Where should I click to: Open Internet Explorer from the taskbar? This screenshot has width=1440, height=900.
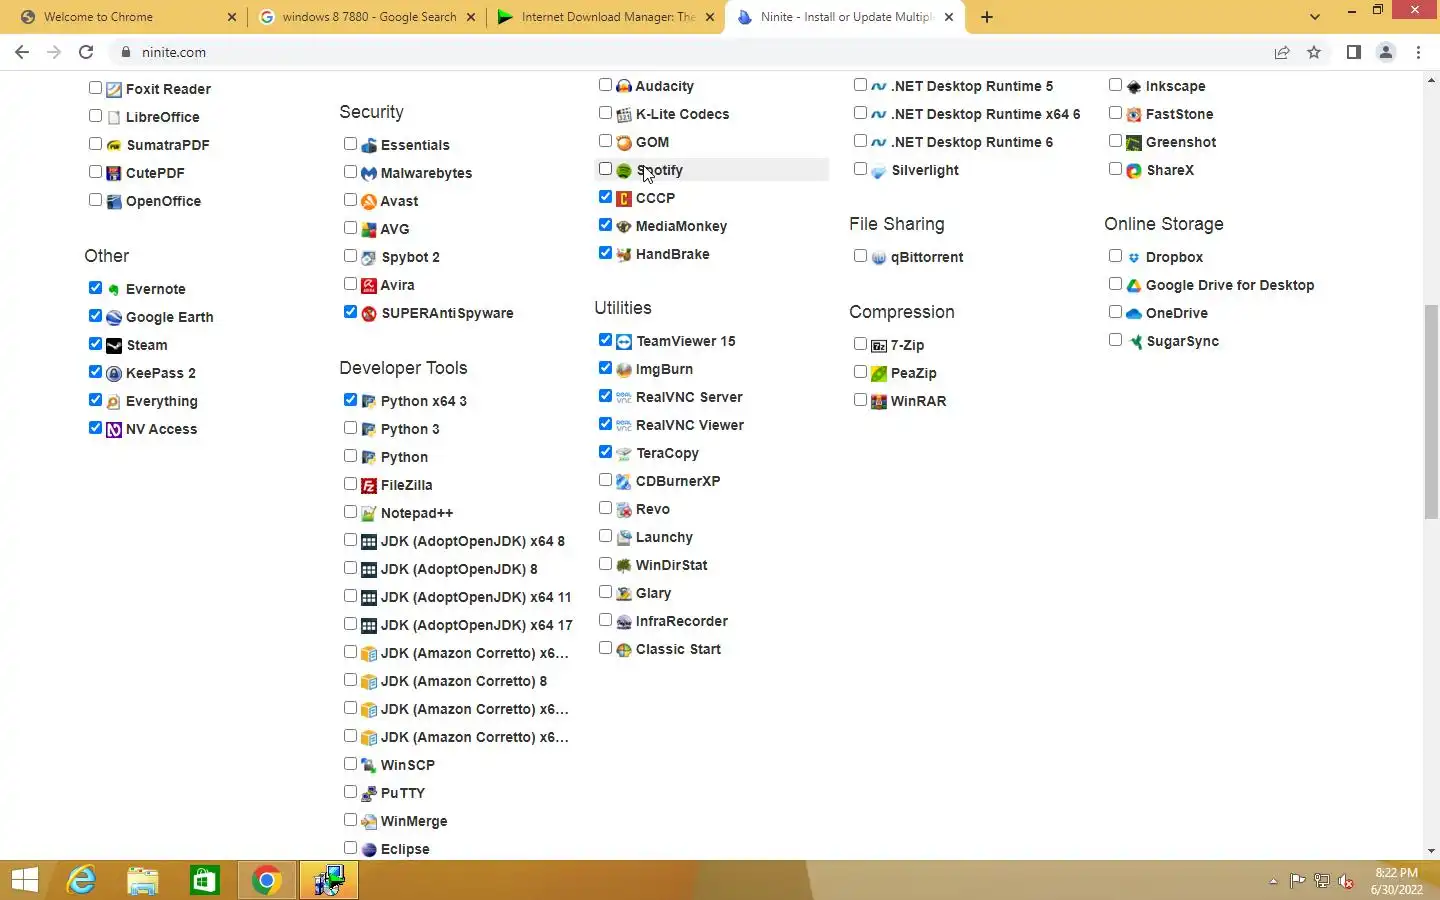[81, 880]
